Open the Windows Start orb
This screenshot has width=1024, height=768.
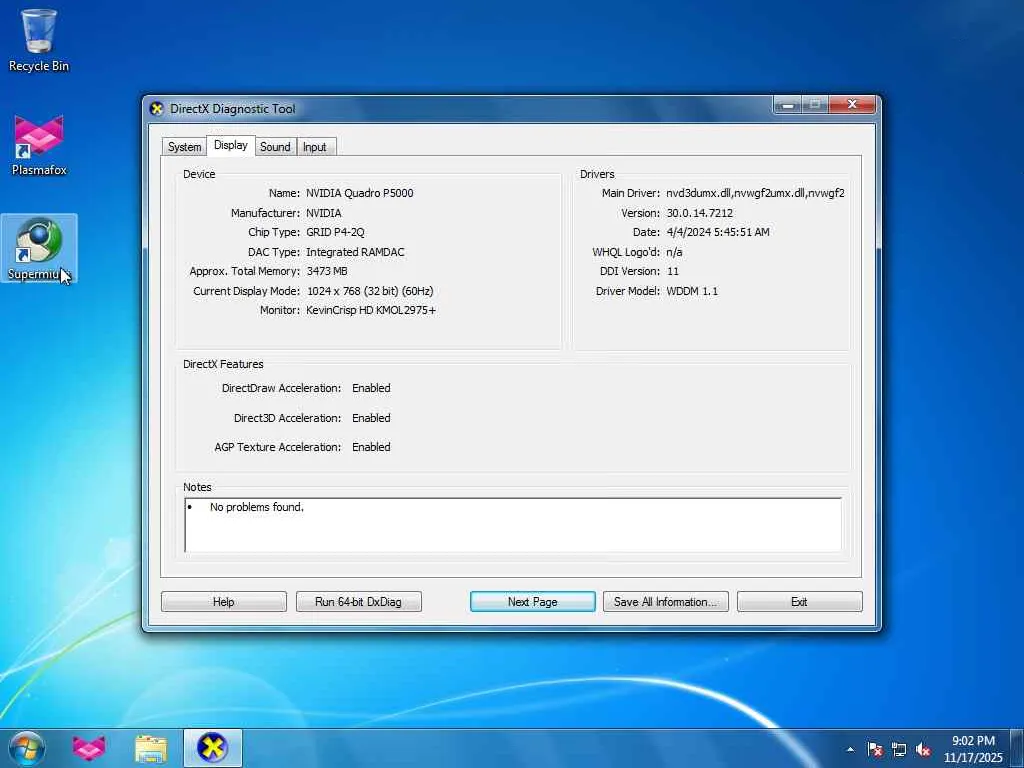click(x=27, y=748)
